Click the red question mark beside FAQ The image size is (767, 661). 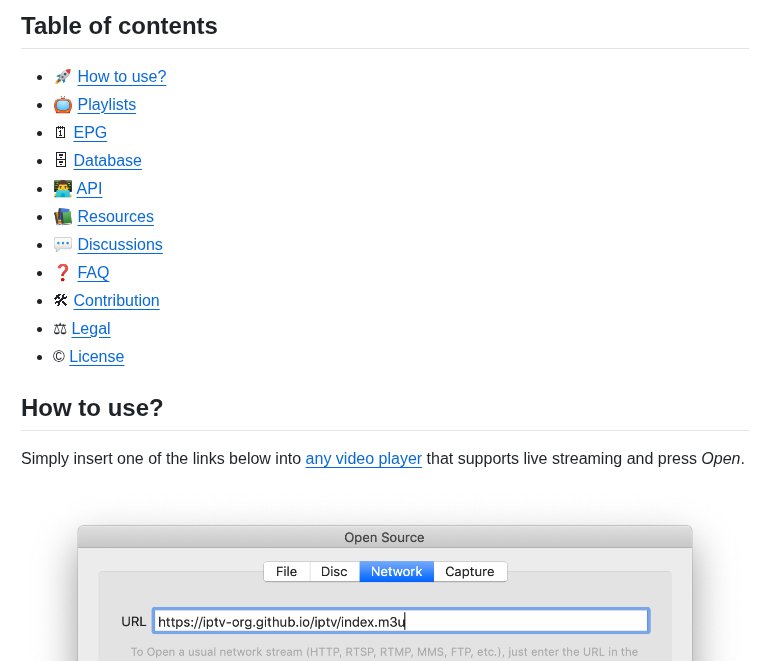click(x=63, y=273)
